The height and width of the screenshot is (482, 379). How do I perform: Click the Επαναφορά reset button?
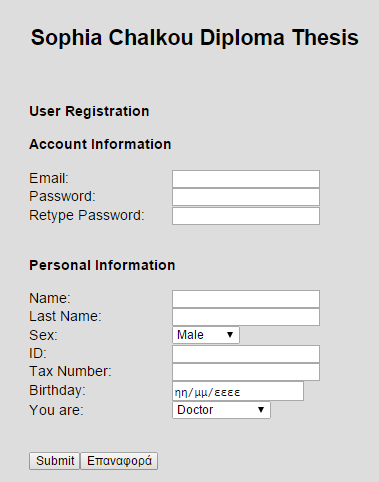pos(119,461)
